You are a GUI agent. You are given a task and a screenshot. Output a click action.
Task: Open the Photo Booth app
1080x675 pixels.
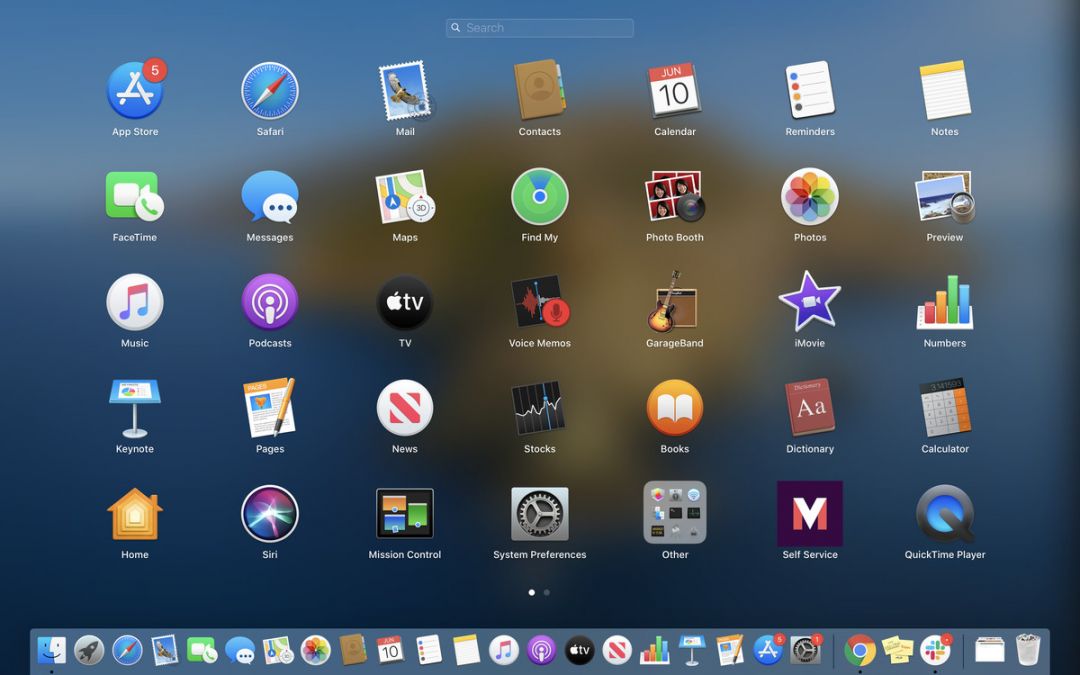(x=675, y=197)
